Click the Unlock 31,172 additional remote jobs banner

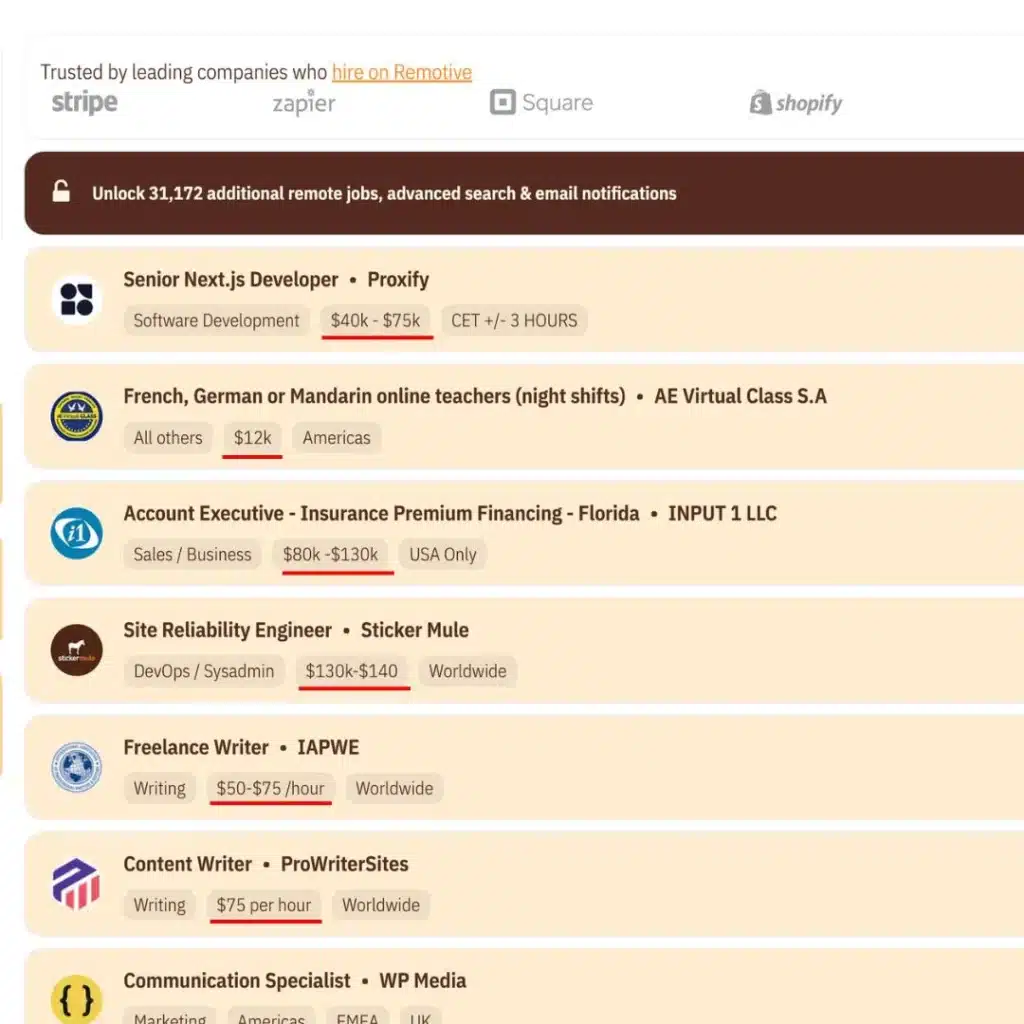coord(524,193)
